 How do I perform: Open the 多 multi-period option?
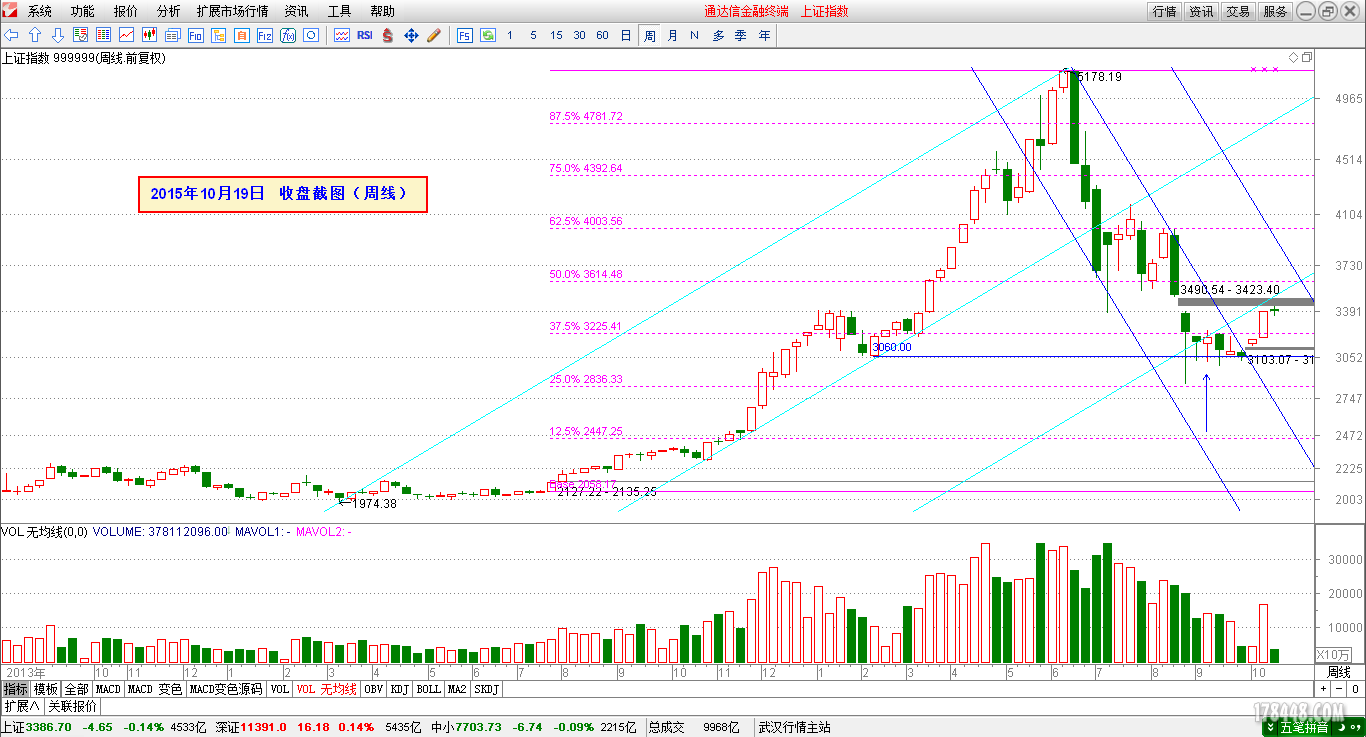718,35
